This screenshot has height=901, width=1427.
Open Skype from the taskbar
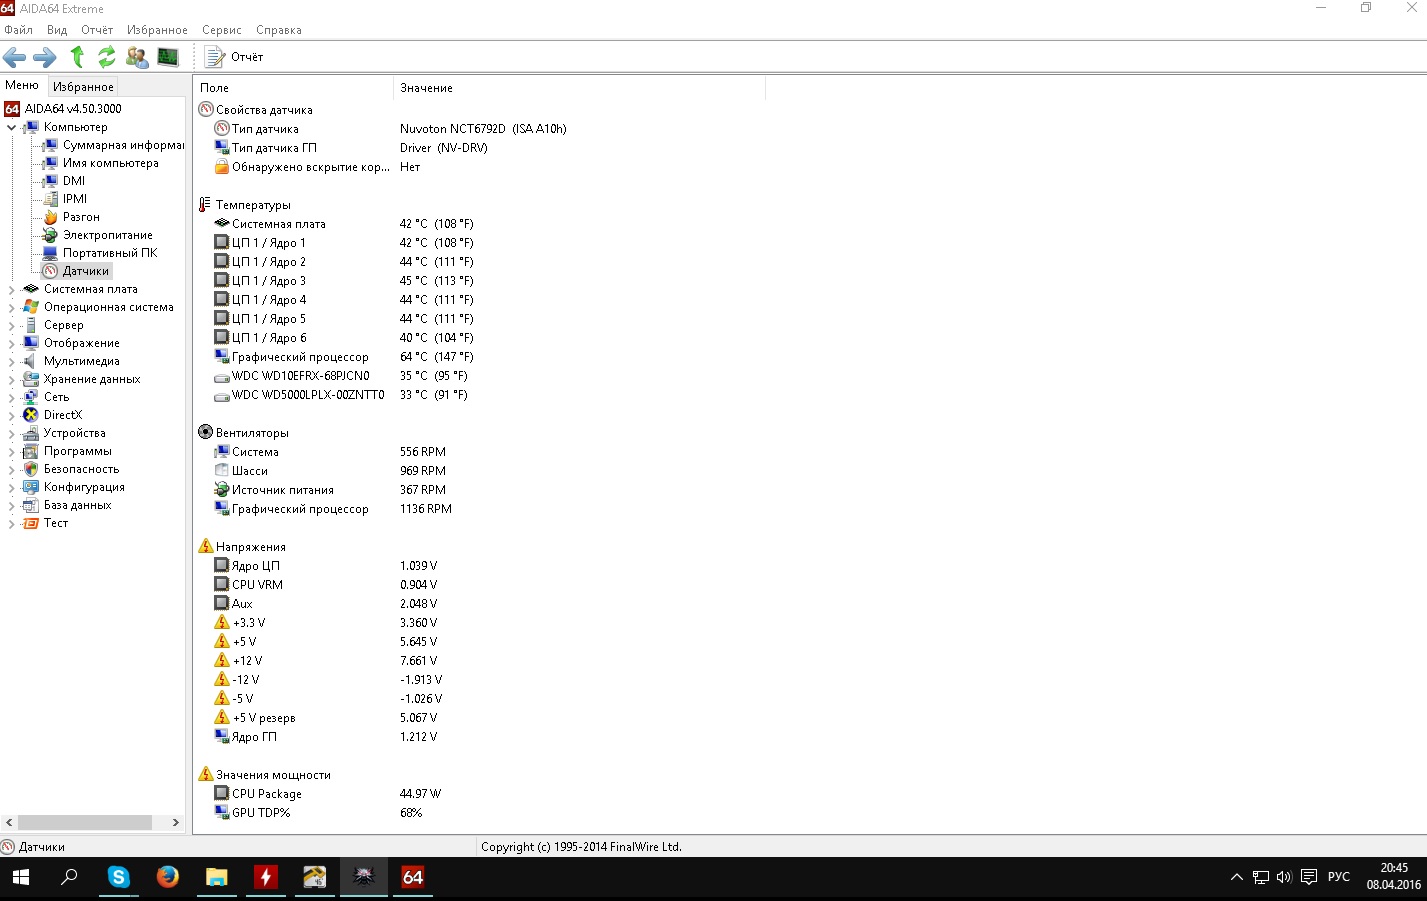[119, 878]
